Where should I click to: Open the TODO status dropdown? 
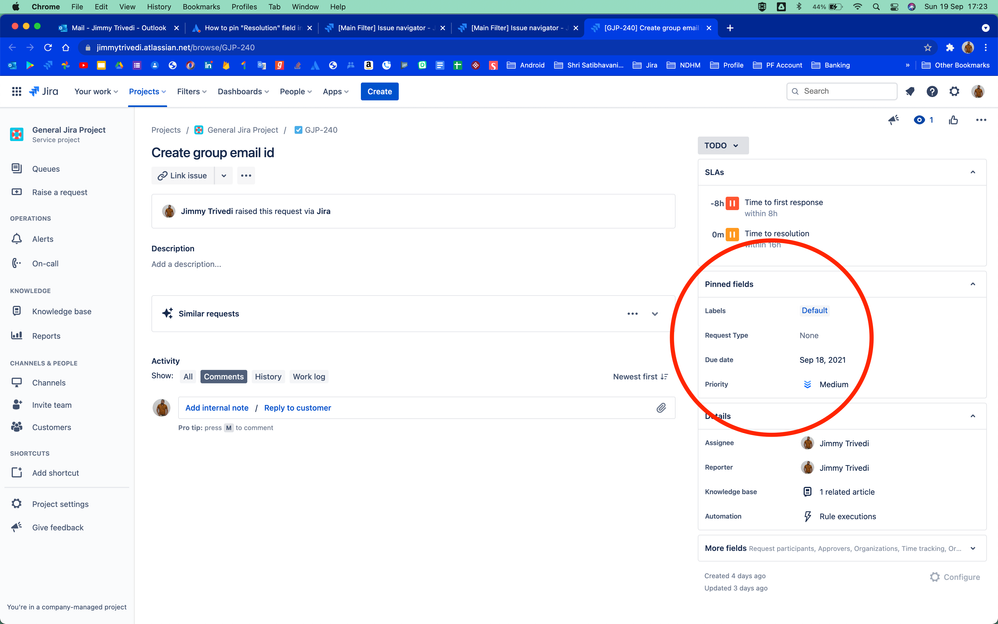(723, 146)
